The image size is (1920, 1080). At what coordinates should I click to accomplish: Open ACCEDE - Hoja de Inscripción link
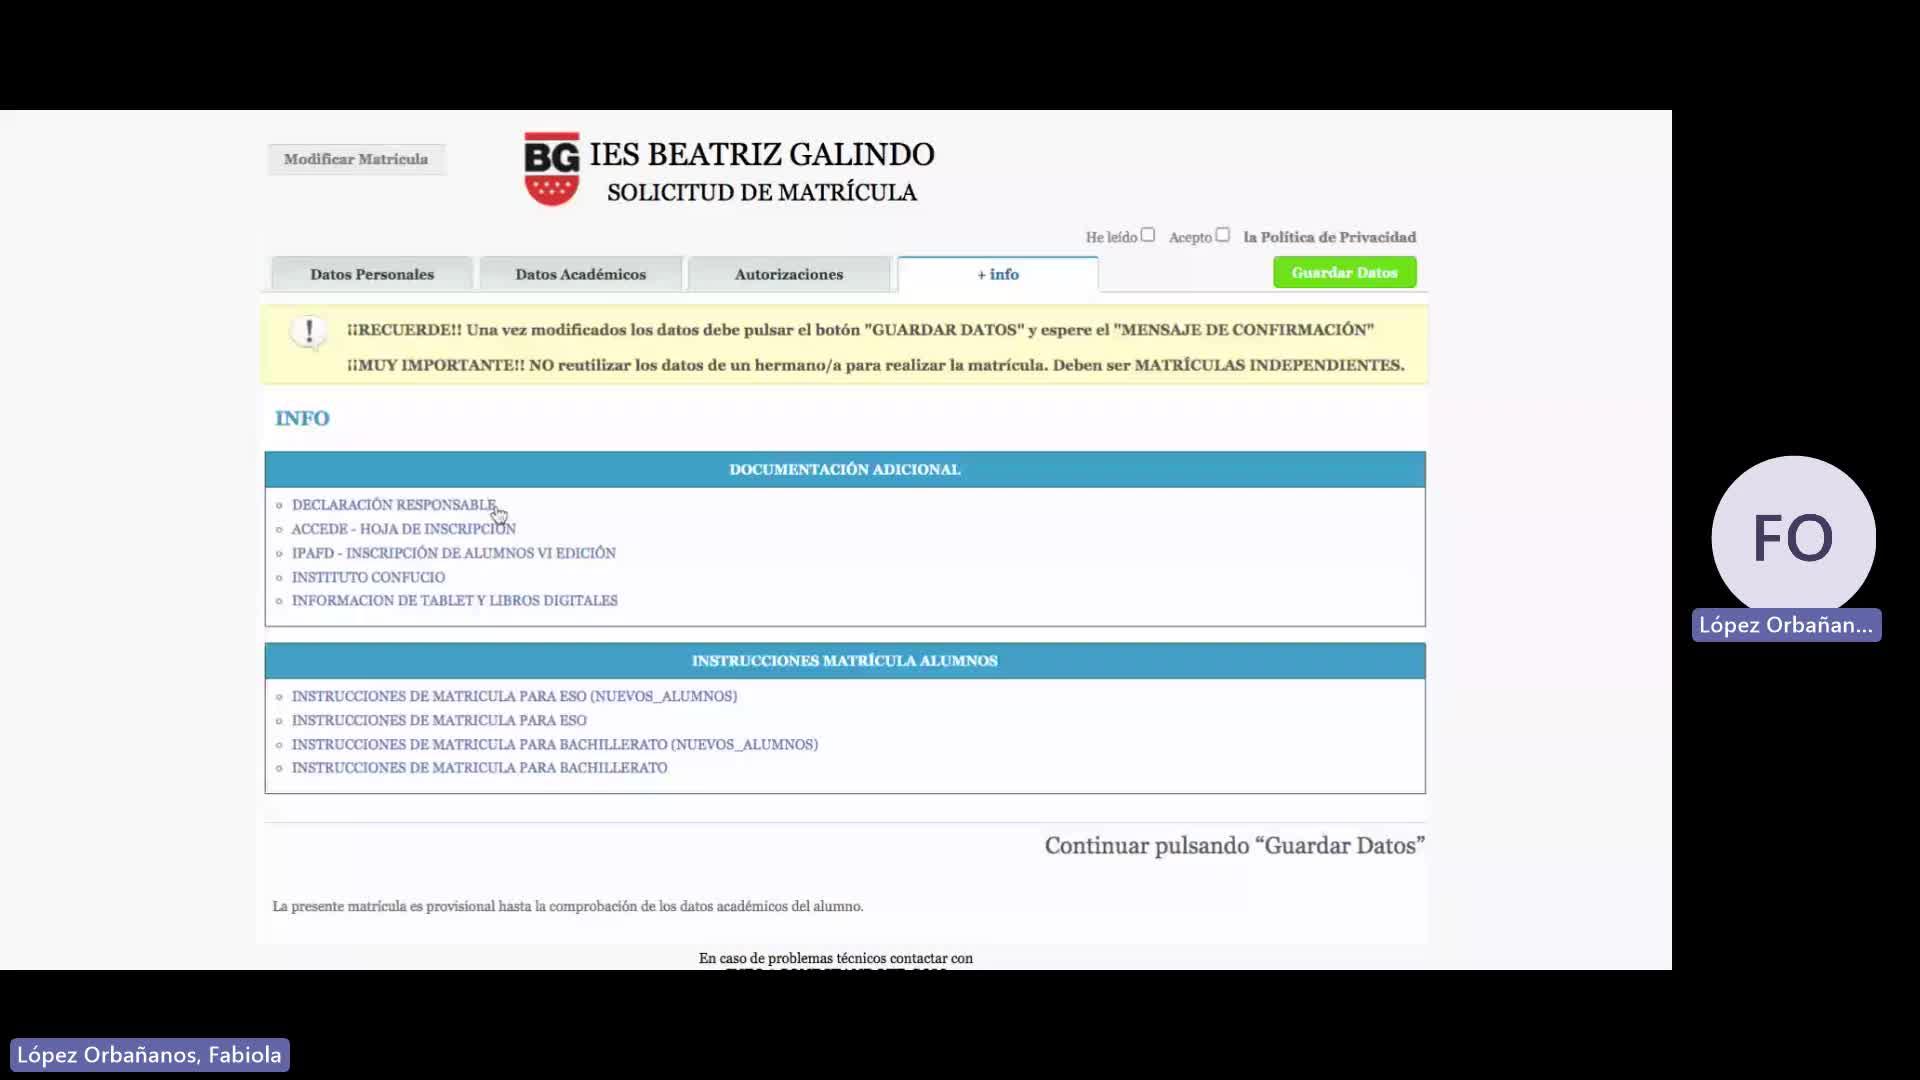coord(403,529)
